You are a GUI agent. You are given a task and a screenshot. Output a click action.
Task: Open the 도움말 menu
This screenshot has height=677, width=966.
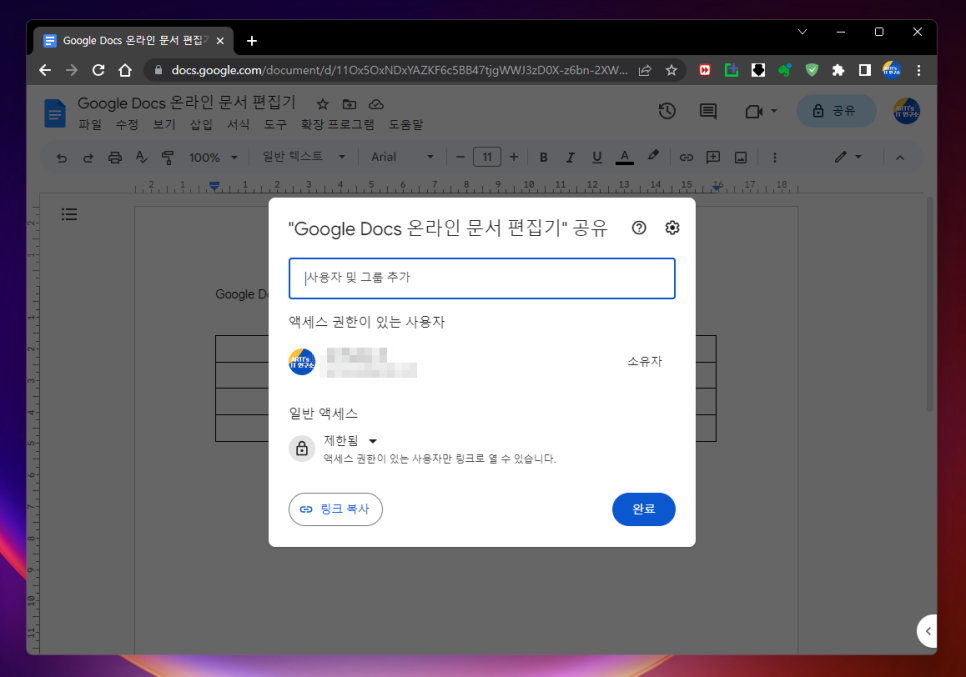click(x=405, y=124)
